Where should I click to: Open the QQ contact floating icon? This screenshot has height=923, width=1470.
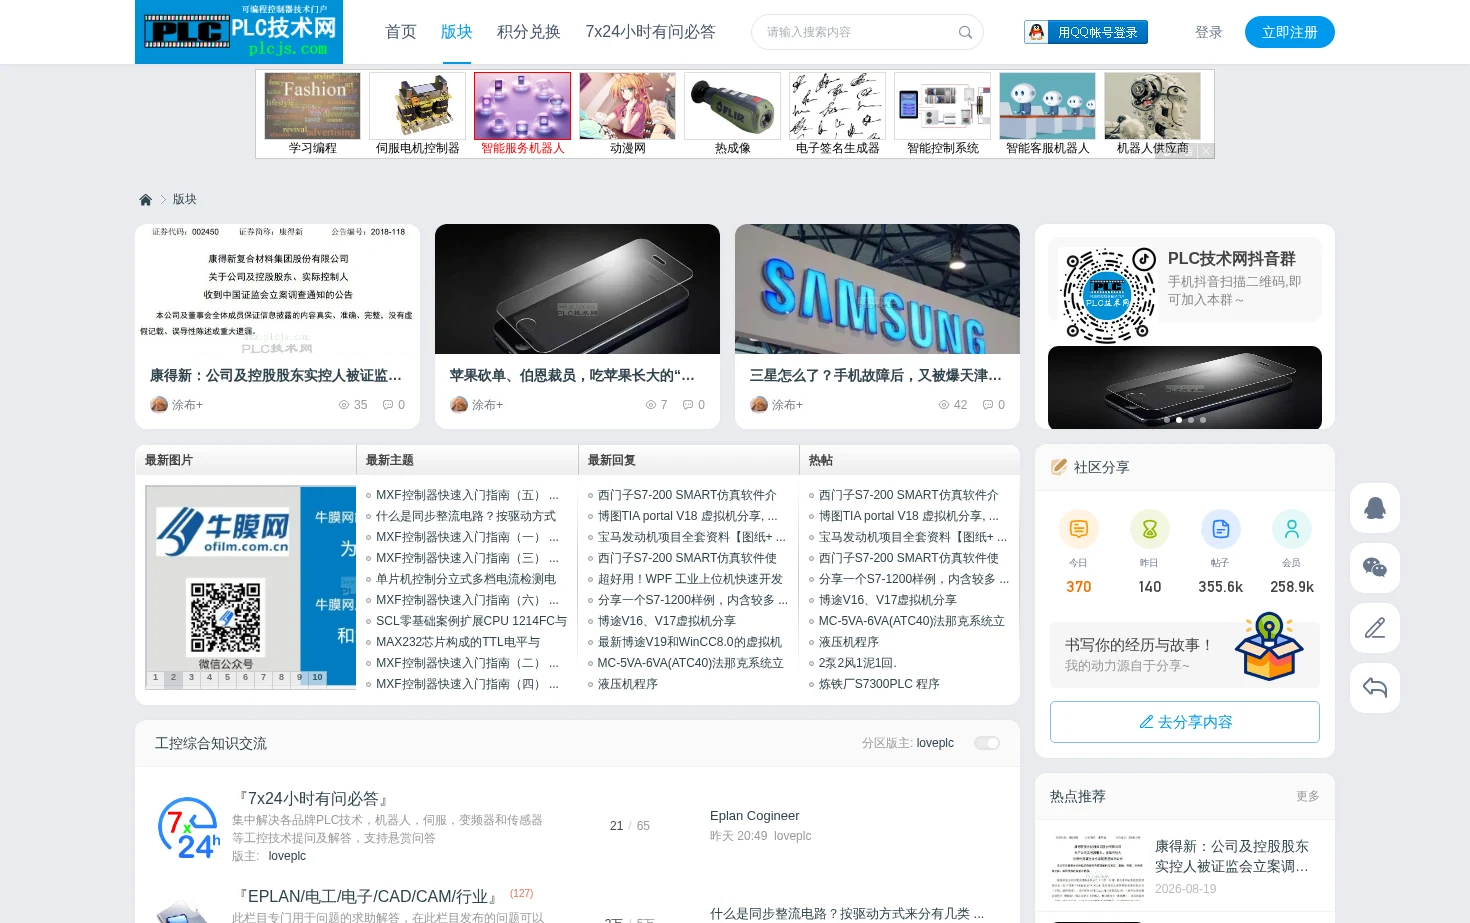click(x=1375, y=508)
